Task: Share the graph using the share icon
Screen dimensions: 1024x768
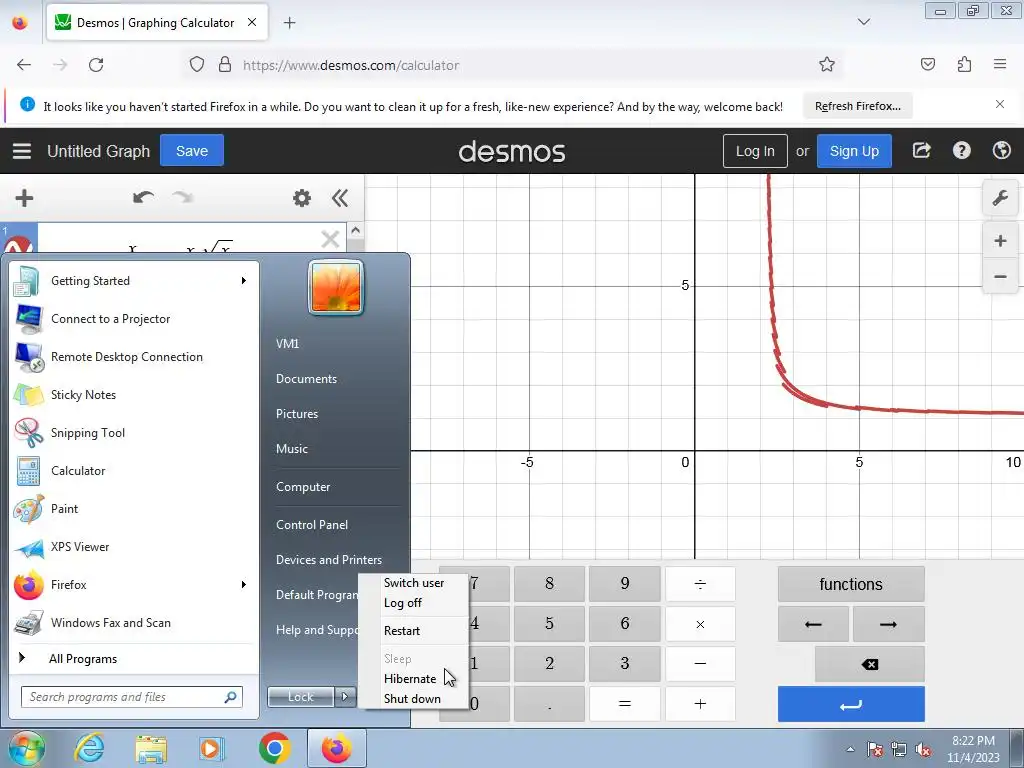Action: coord(921,151)
